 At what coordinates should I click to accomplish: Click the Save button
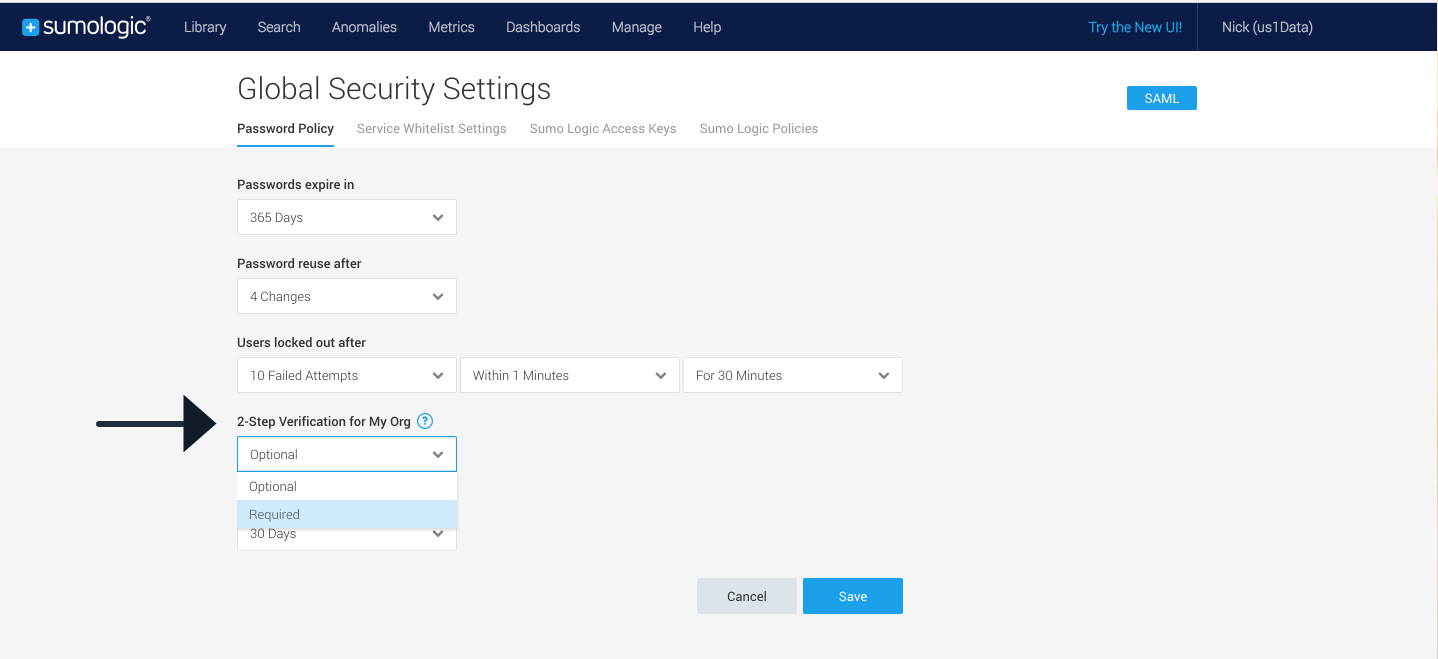(x=853, y=596)
